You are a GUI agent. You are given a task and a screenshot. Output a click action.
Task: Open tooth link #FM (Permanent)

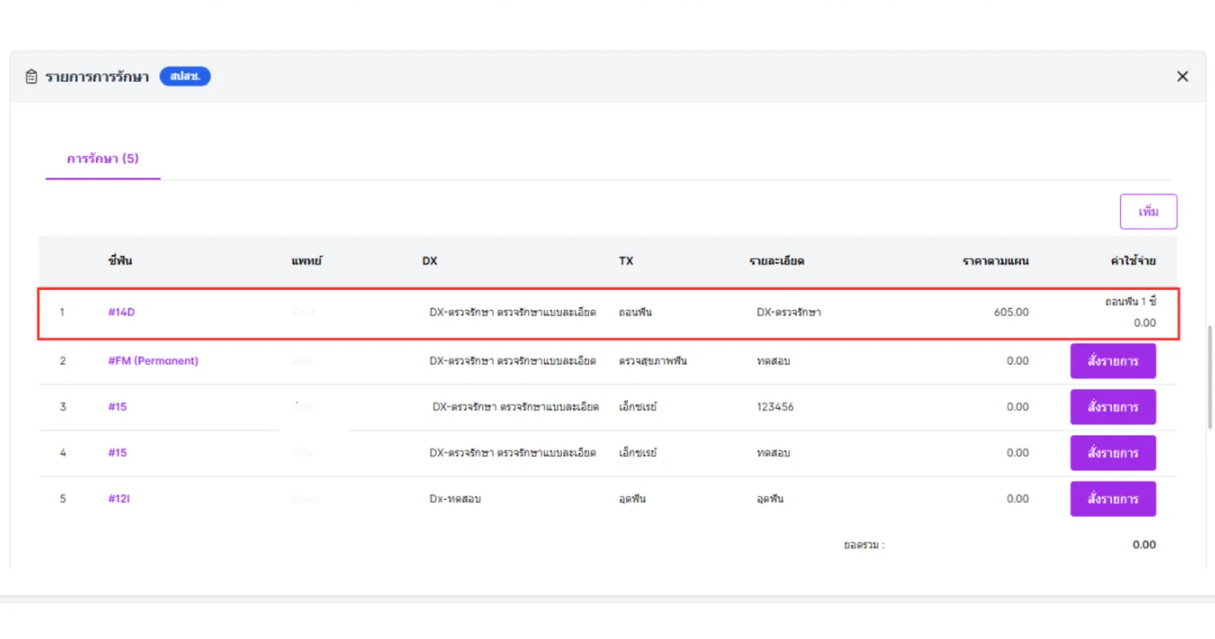[x=153, y=361]
